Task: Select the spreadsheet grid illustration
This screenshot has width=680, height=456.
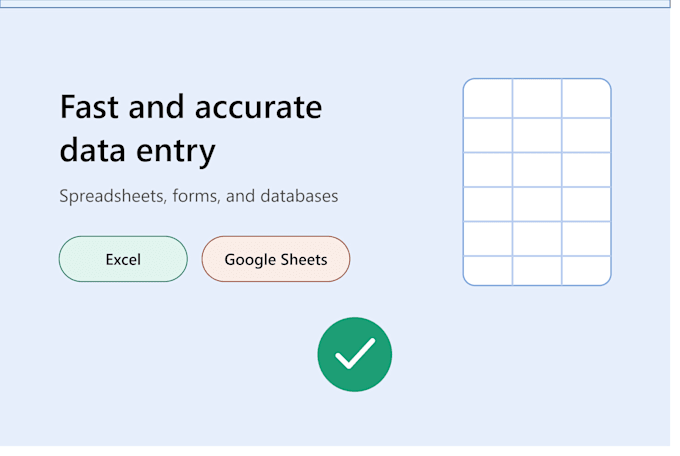Action: click(x=537, y=182)
